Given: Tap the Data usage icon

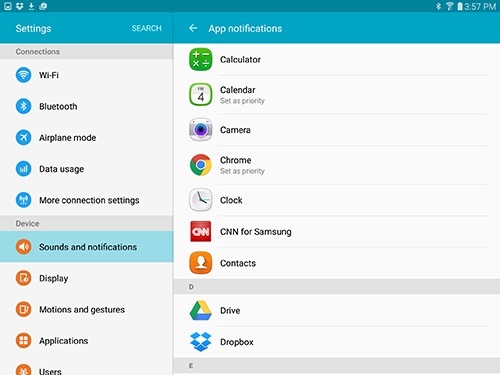Looking at the screenshot, I should coord(23,169).
